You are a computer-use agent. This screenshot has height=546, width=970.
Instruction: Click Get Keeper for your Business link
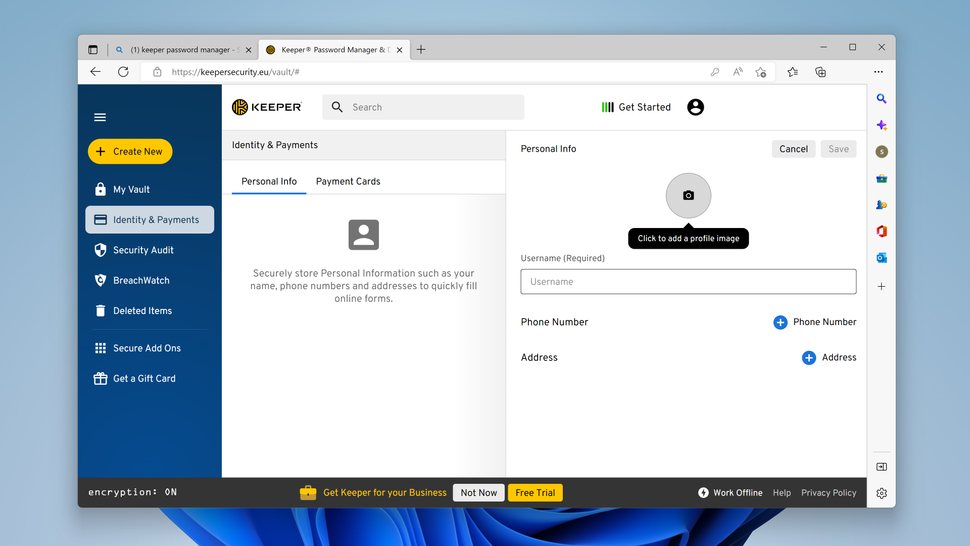(x=385, y=493)
